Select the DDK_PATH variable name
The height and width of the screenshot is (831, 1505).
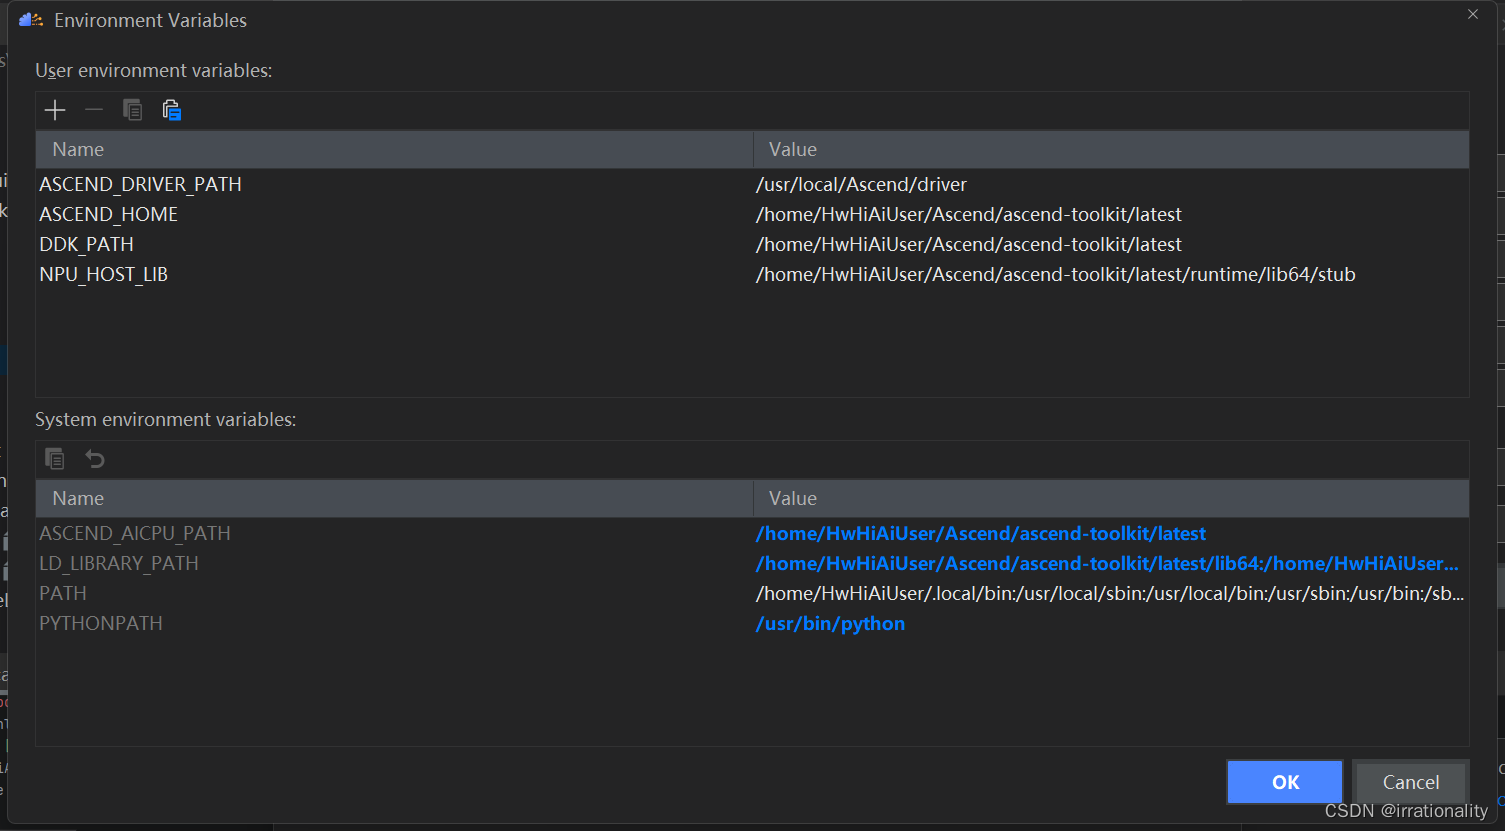[86, 244]
